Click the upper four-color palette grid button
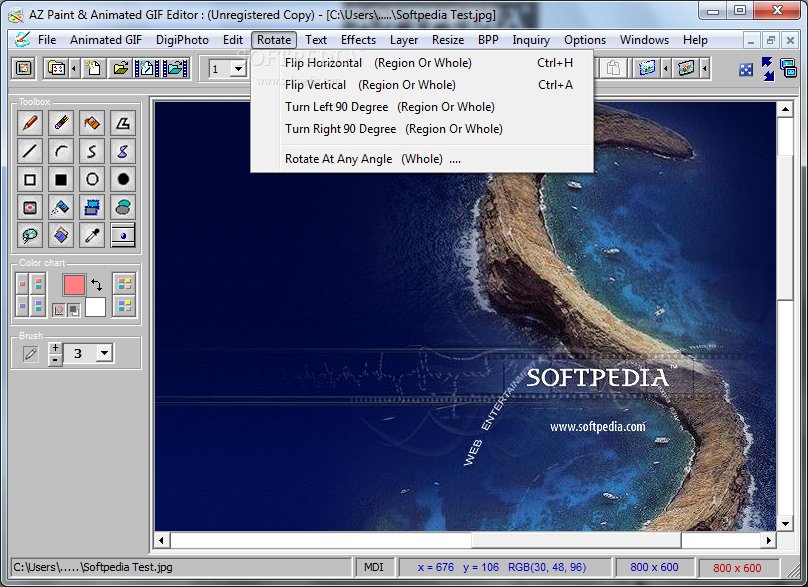Screen dimensions: 808x587 tap(124, 283)
